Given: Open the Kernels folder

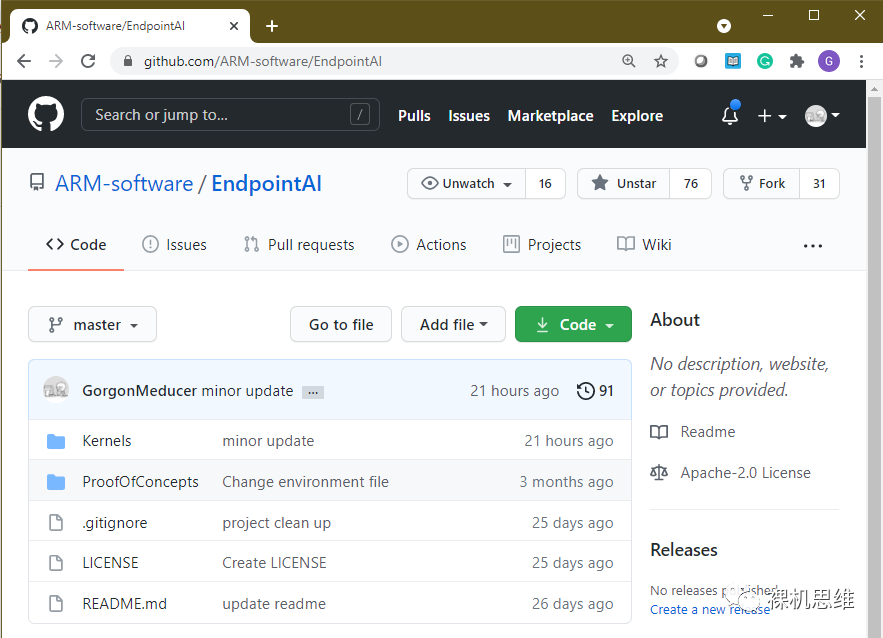Looking at the screenshot, I should 107,441.
